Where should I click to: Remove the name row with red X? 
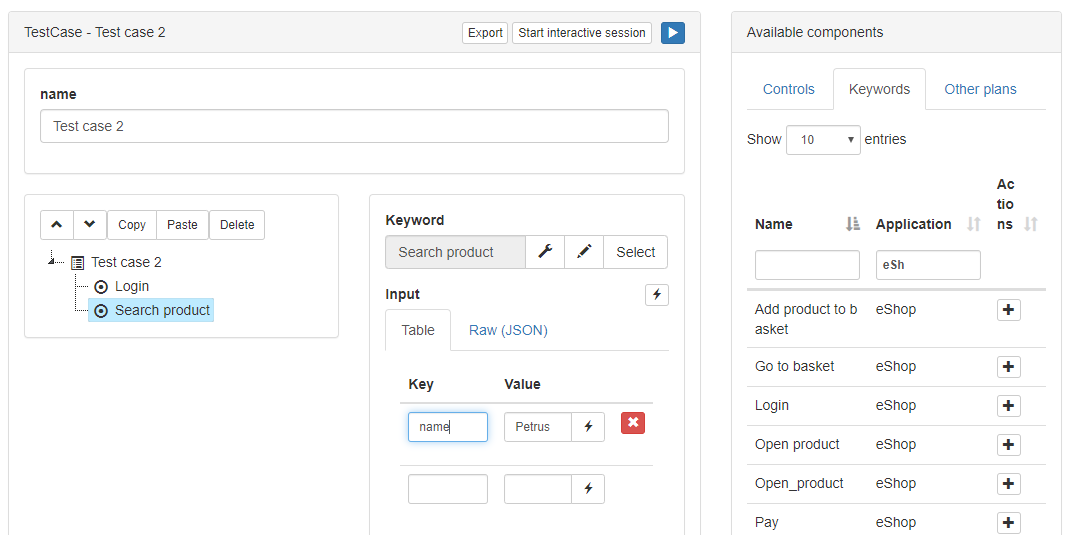(x=633, y=423)
